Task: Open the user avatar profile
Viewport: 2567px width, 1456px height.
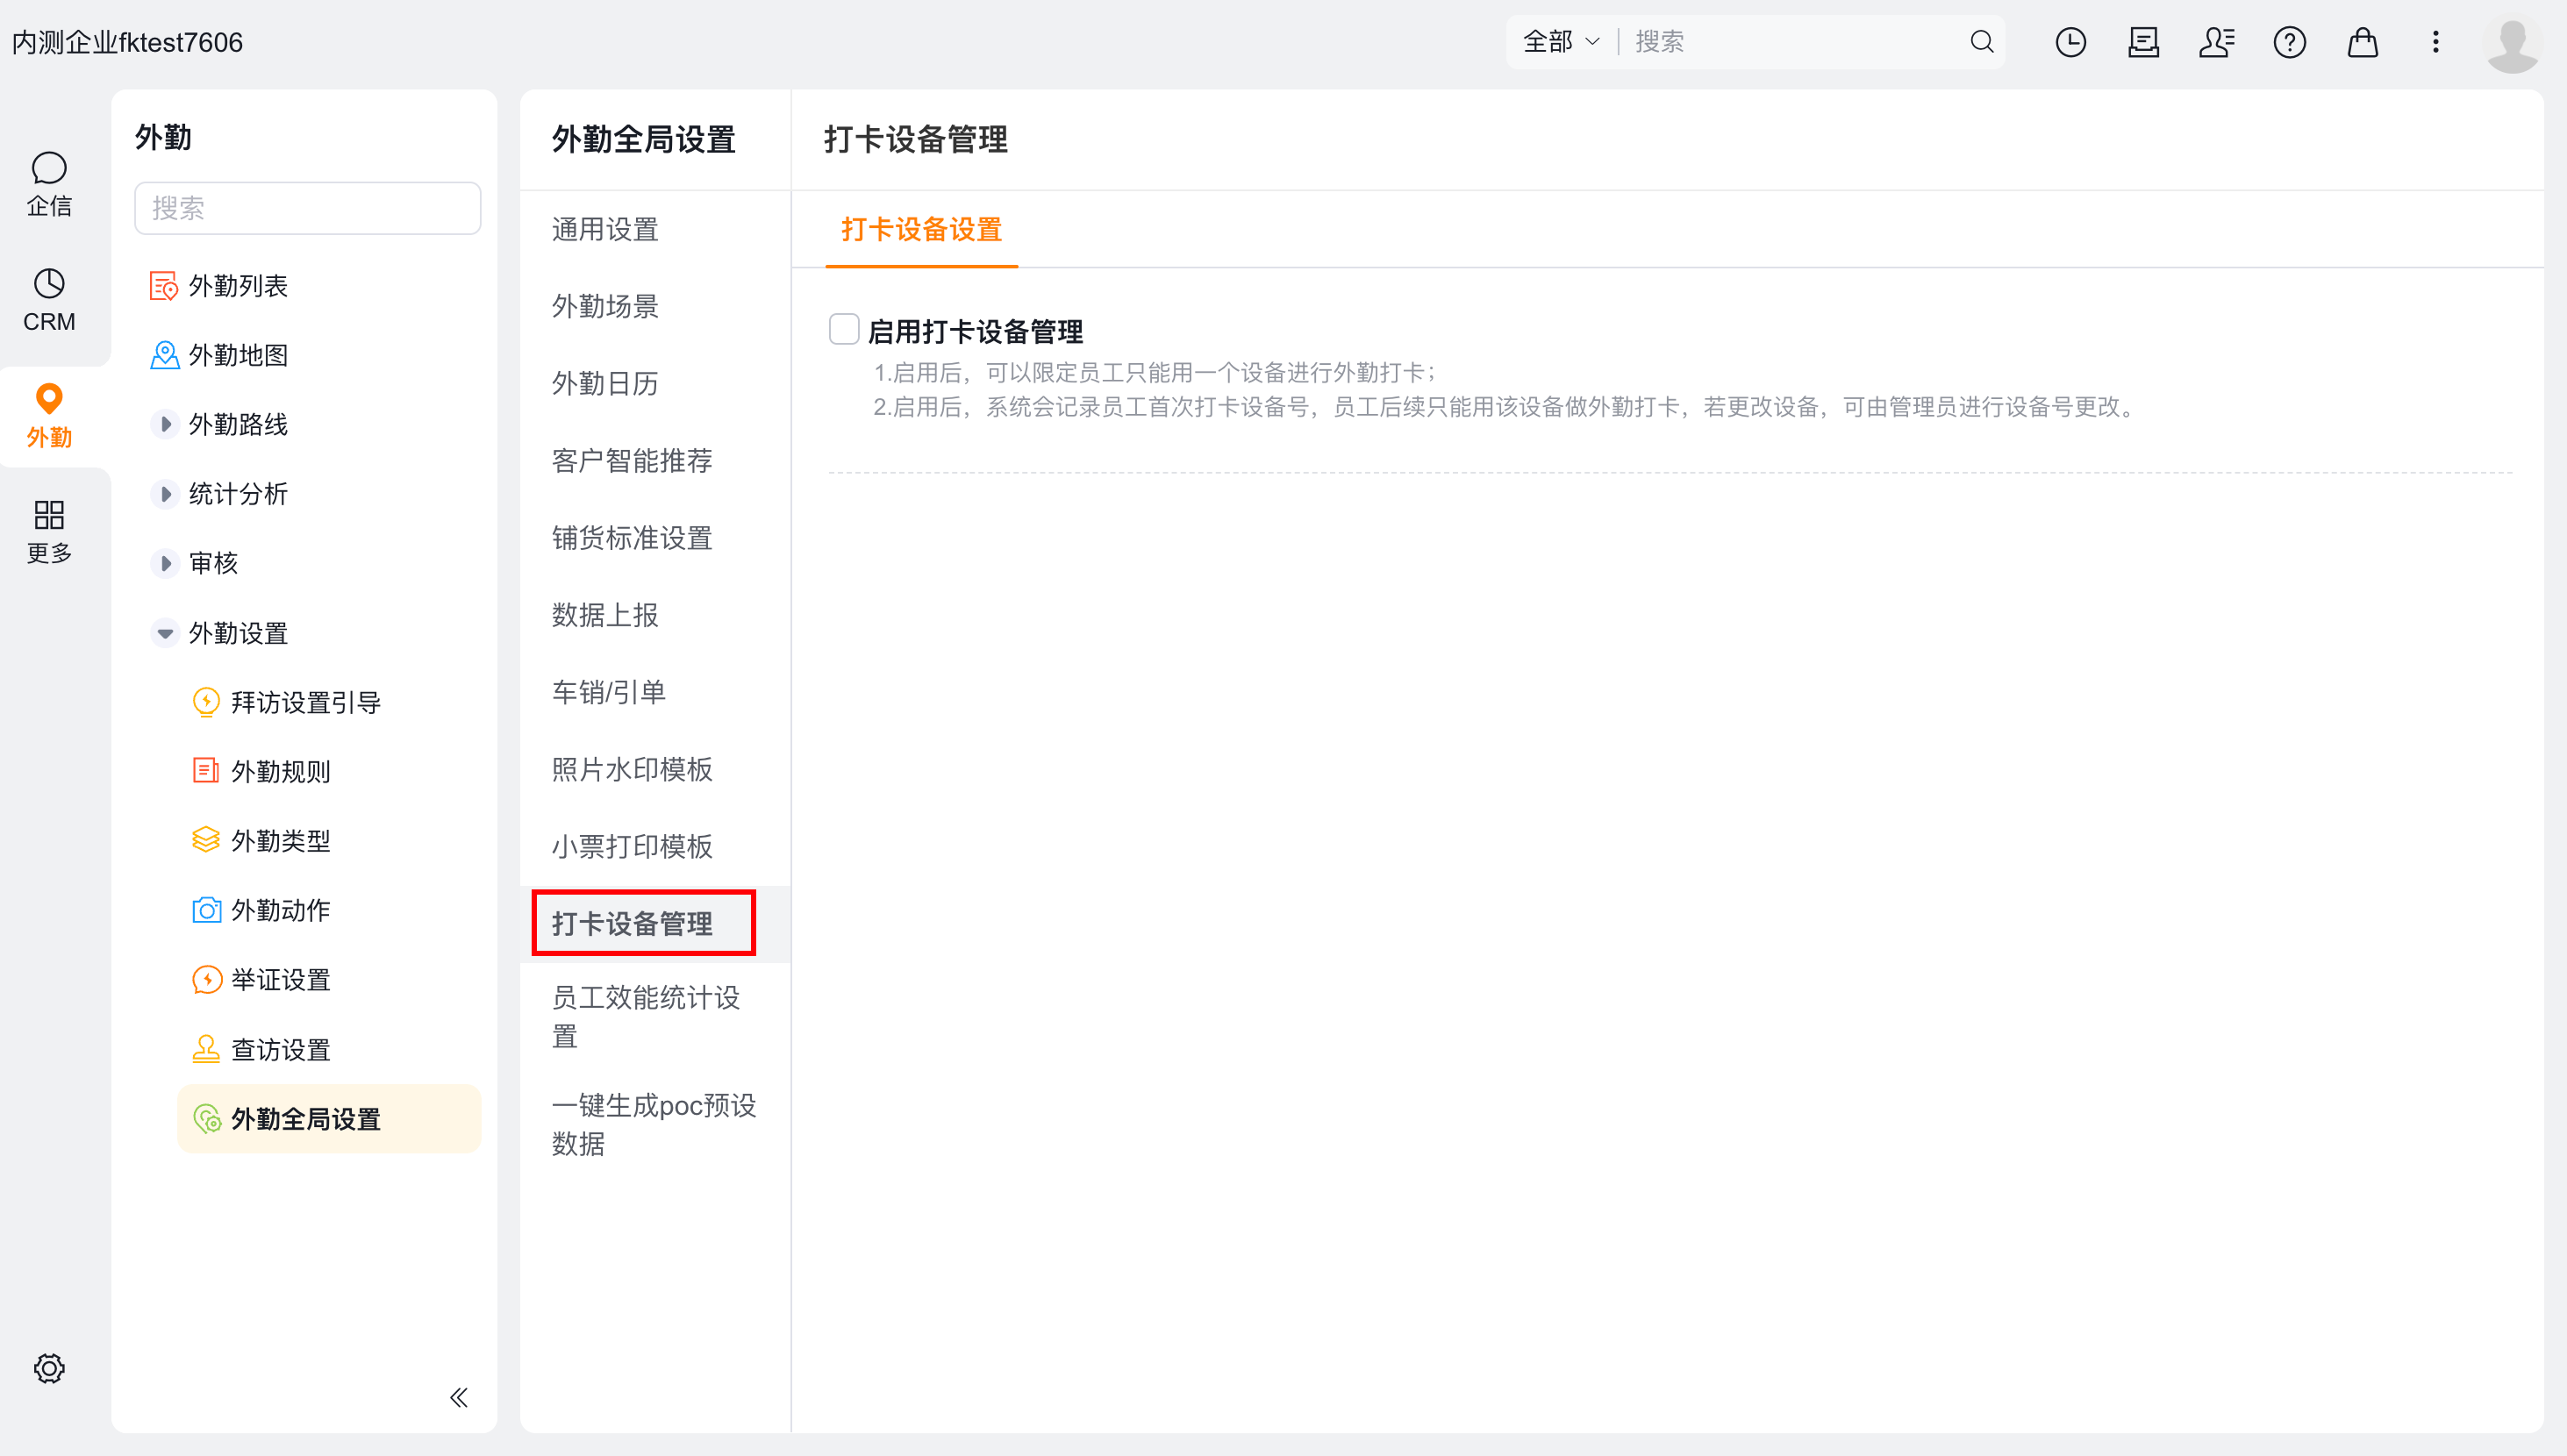Action: point(2512,44)
